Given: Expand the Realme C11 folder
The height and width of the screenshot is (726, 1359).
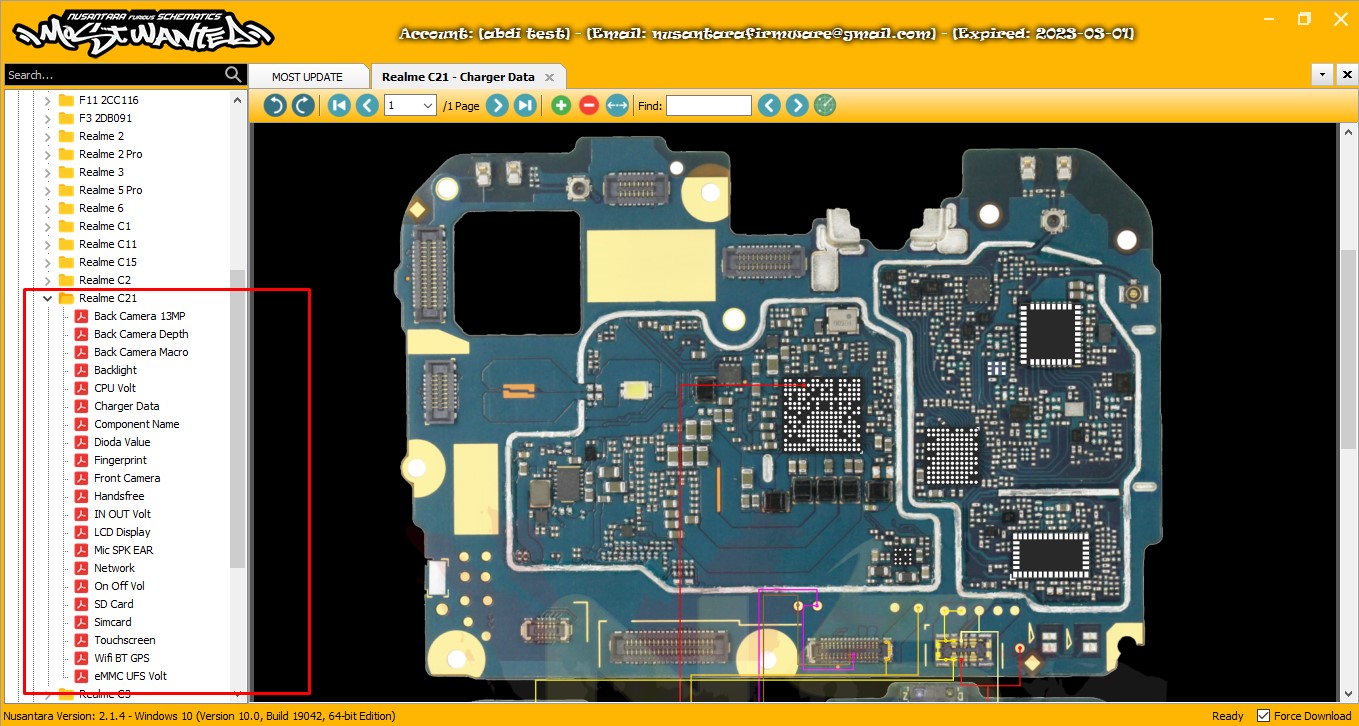Looking at the screenshot, I should (x=47, y=244).
